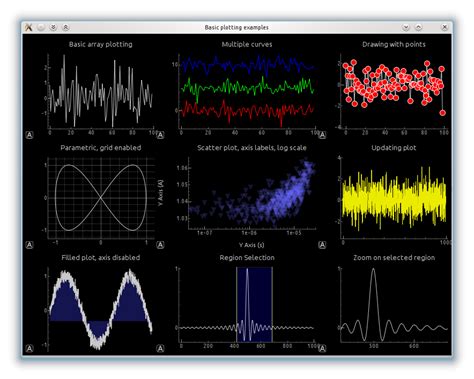Click the left edge line of the selection region
The image size is (474, 379).
(x=237, y=304)
